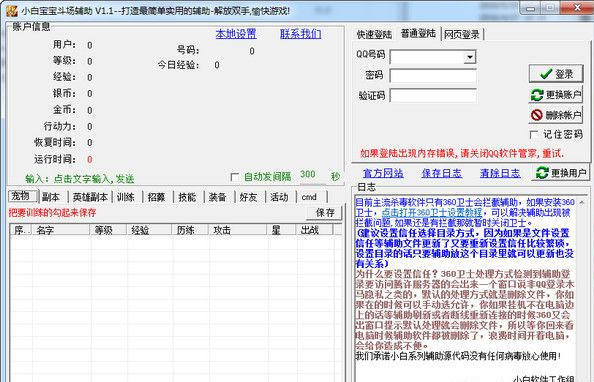Screen dimensions: 594x382
Task: Open the 本地设置 link
Action: (236, 34)
